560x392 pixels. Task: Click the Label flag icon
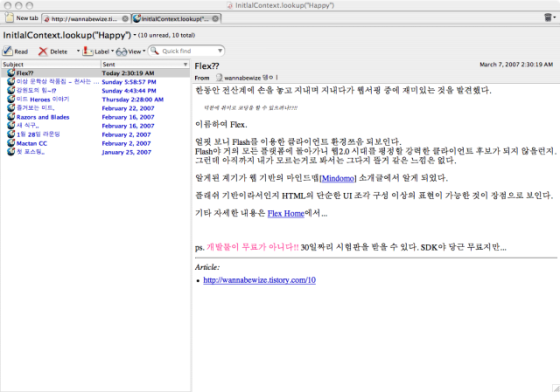point(88,51)
